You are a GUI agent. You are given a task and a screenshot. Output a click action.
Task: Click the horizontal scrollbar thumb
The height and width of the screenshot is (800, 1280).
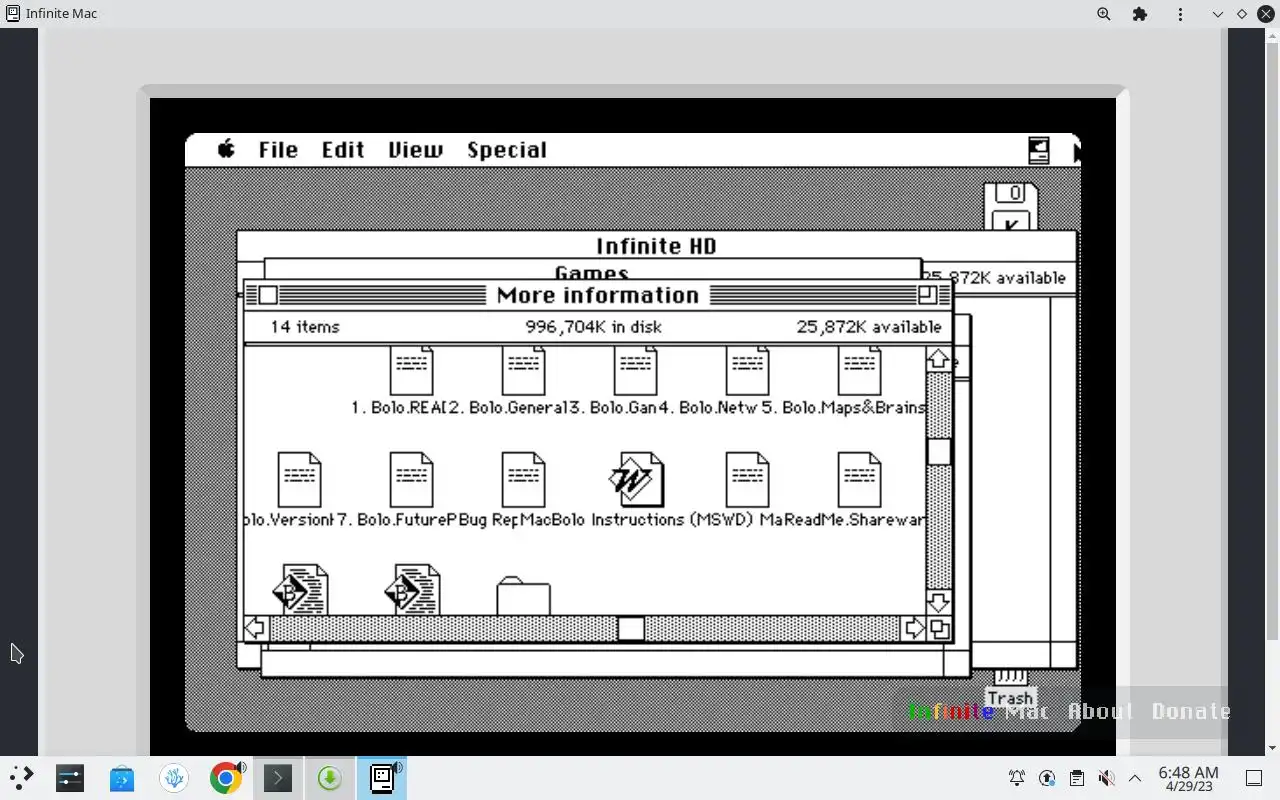pos(631,628)
